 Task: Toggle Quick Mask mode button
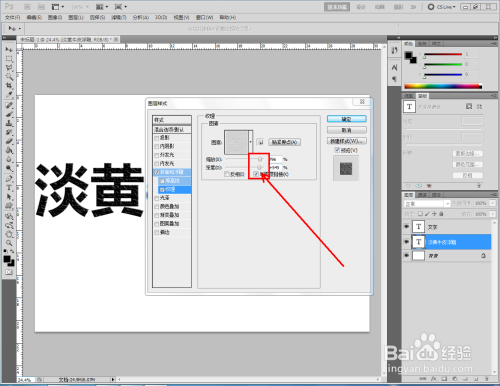pyautogui.click(x=9, y=272)
